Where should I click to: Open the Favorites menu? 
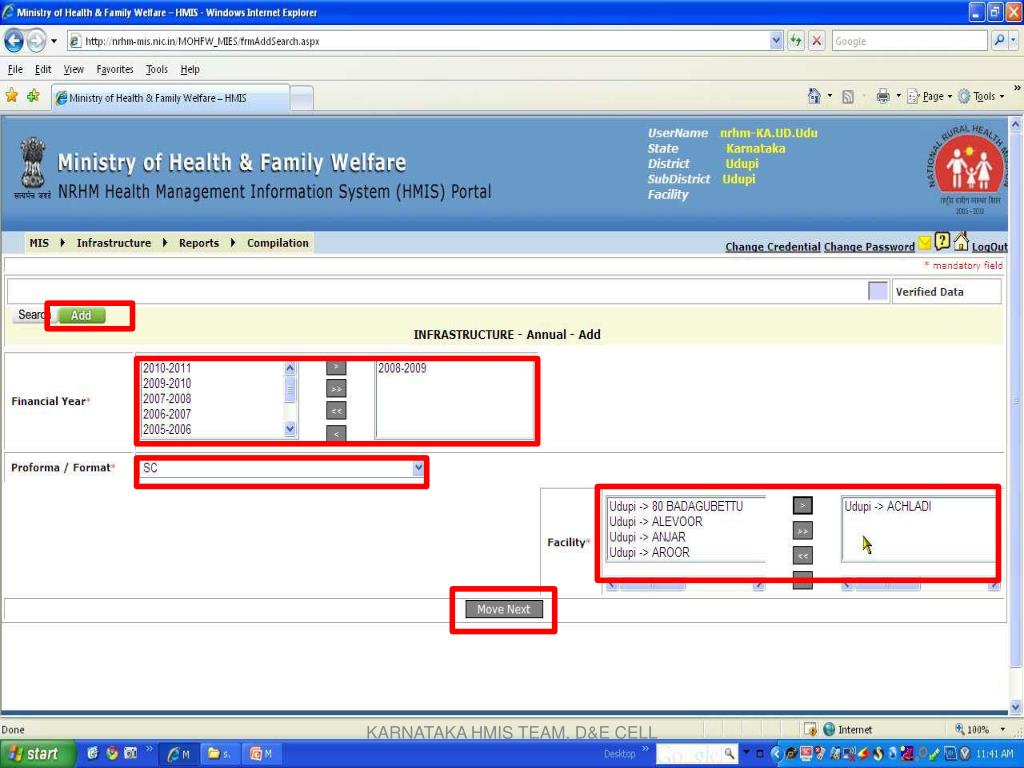coord(115,69)
